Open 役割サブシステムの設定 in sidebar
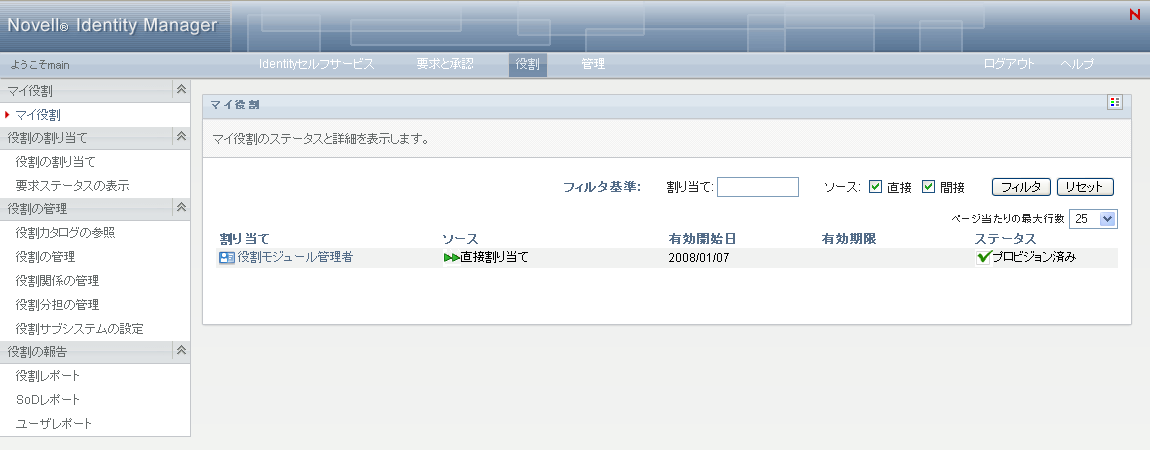The width and height of the screenshot is (1150, 450). (x=79, y=328)
